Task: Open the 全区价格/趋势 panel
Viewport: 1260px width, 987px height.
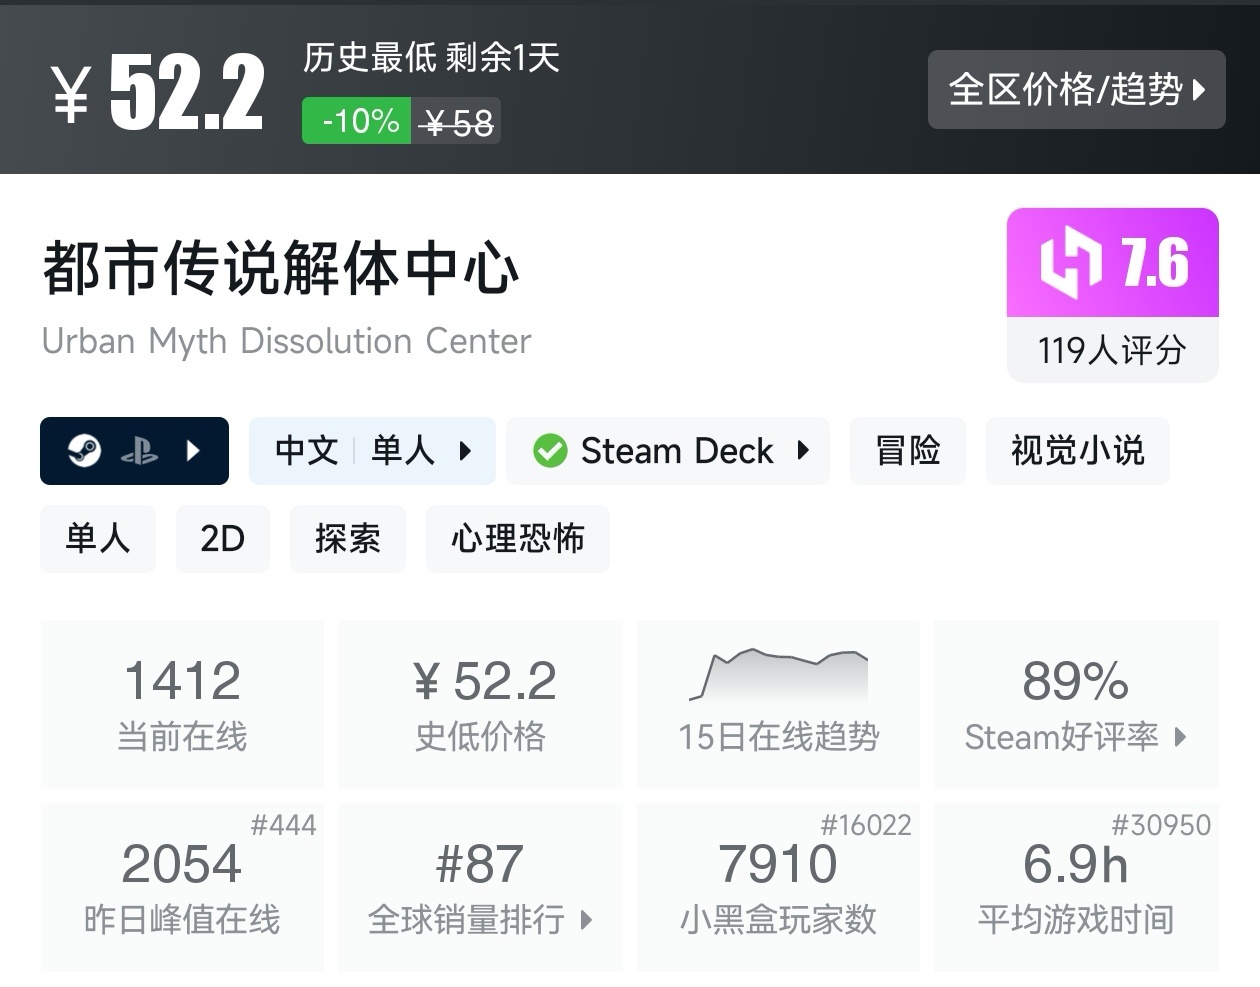Action: (1077, 89)
